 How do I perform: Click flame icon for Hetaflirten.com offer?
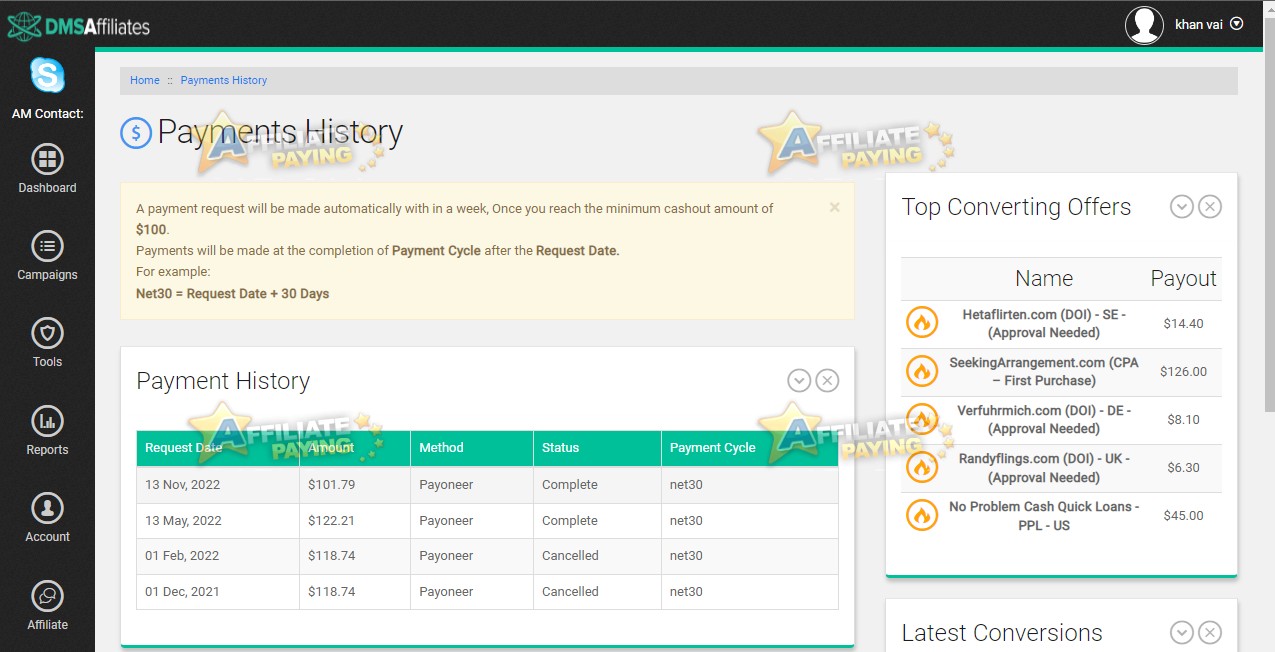pos(921,323)
